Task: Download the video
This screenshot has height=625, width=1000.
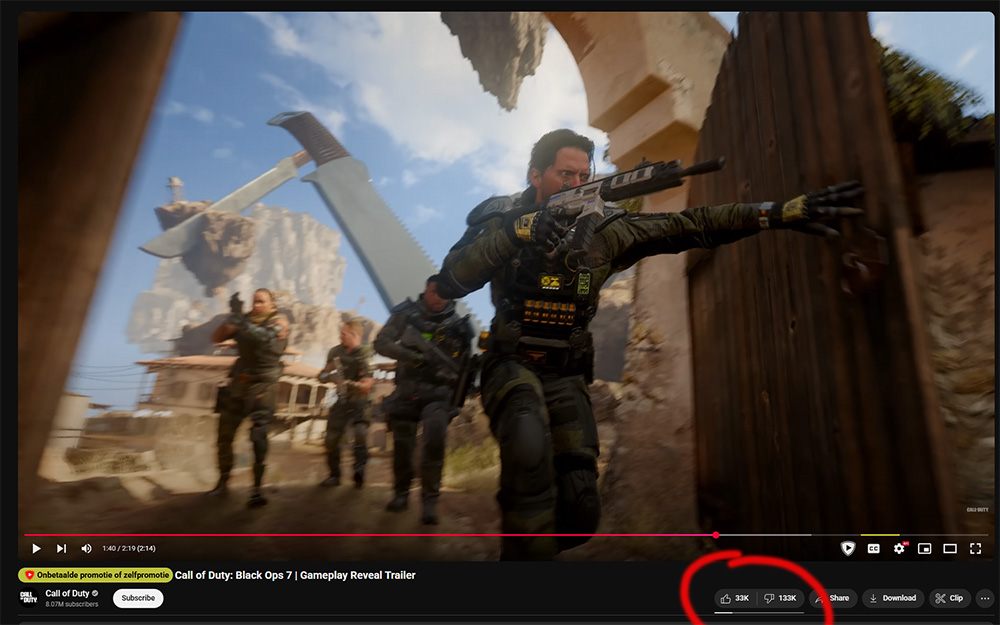Action: (892, 598)
